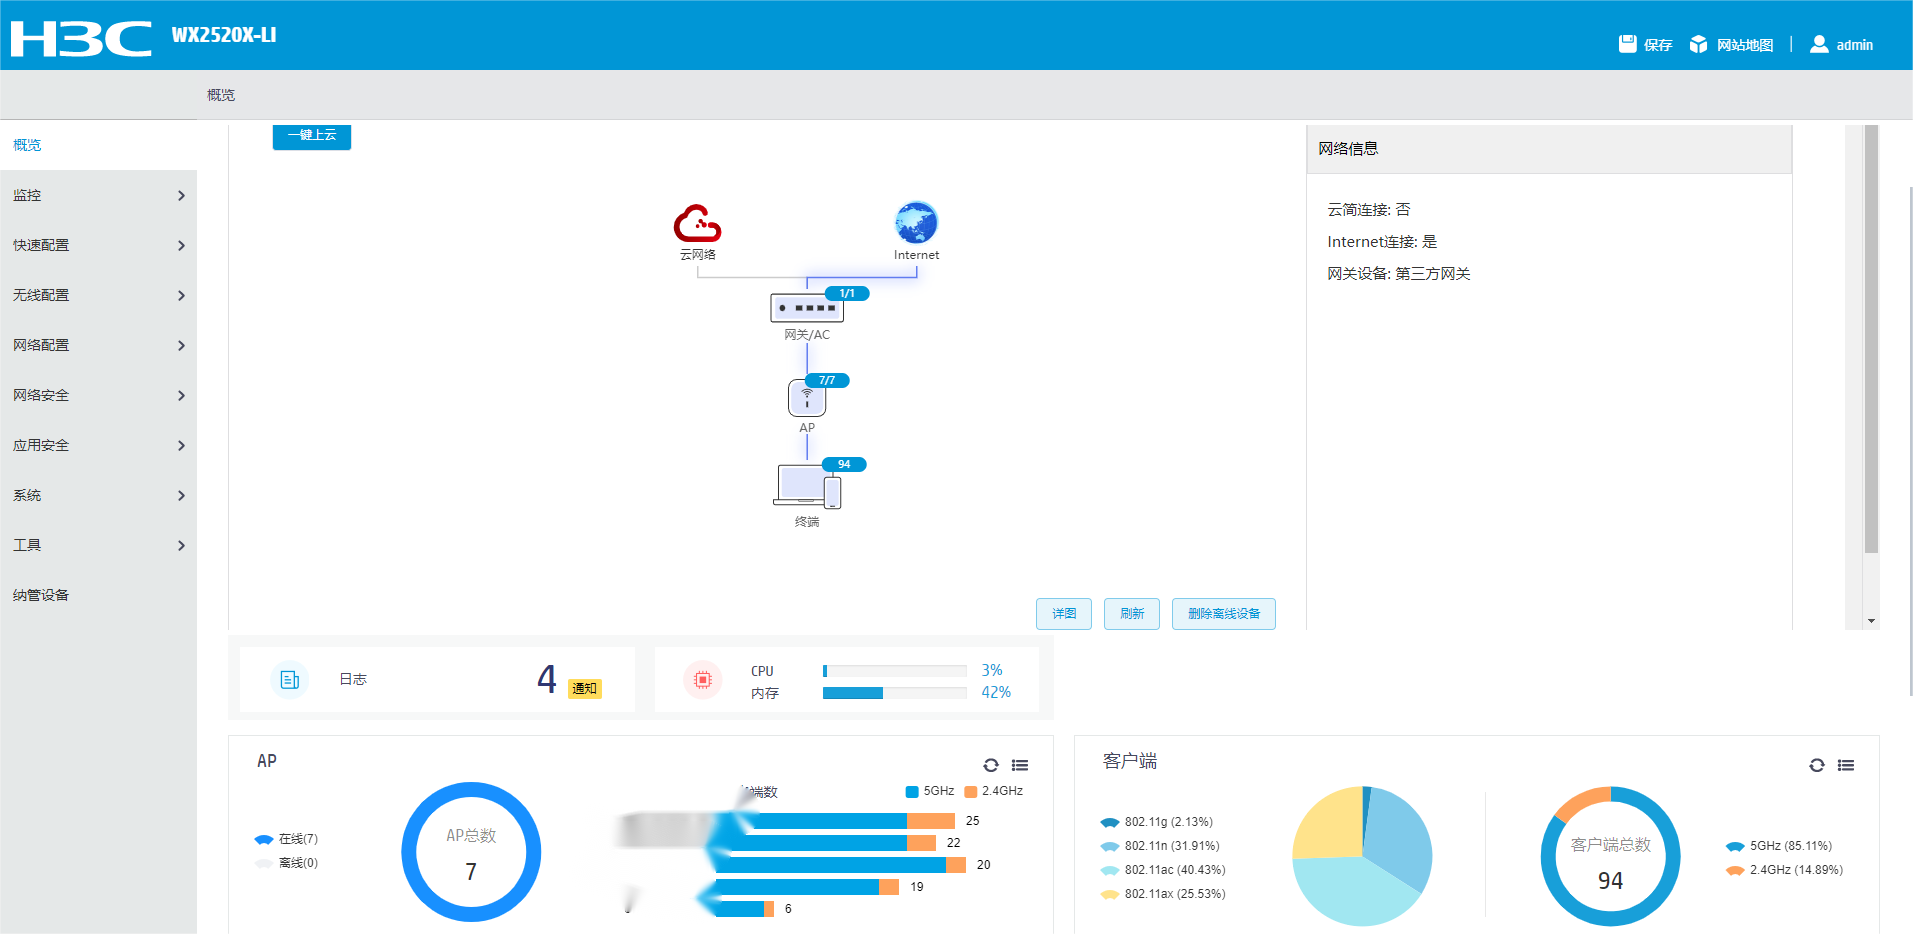This screenshot has width=1913, height=934.
Task: Click the 7/7 badge on the AP node
Action: click(x=827, y=380)
